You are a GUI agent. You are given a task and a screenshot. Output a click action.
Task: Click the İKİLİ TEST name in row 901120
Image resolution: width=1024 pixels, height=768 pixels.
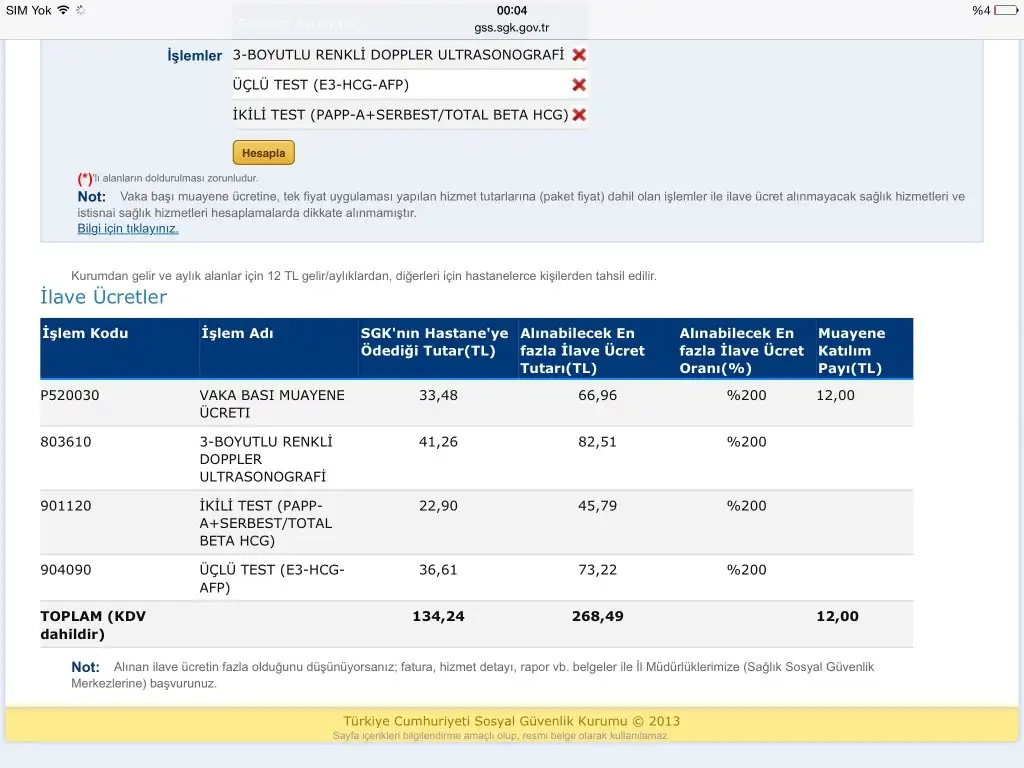pos(266,523)
